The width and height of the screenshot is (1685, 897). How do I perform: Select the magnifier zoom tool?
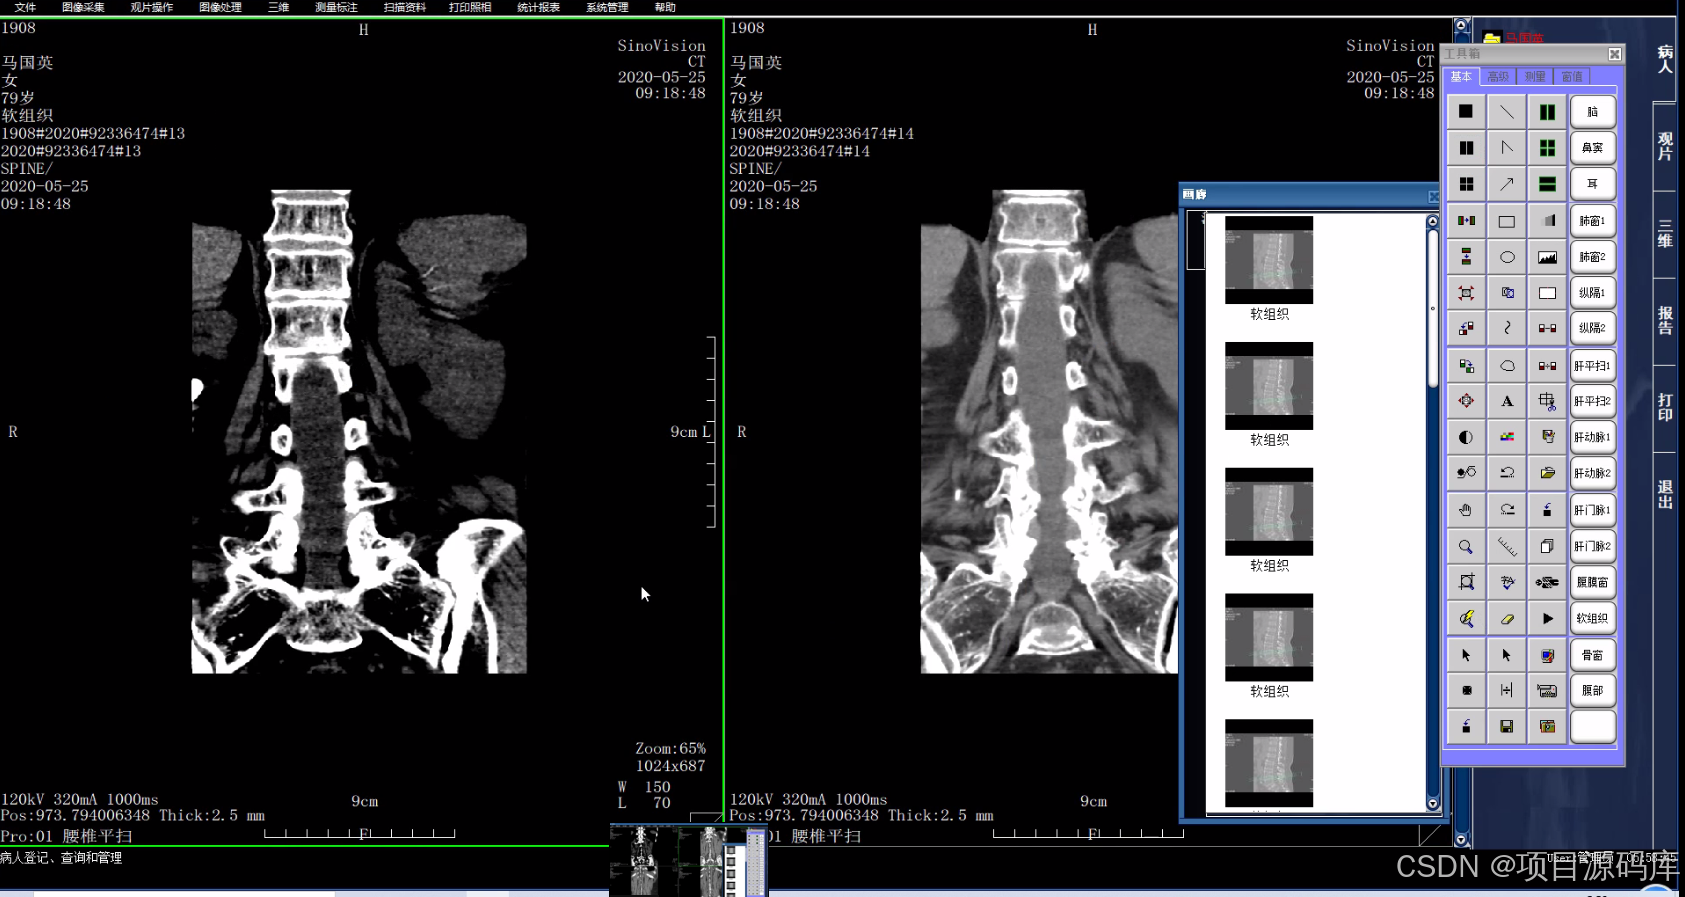[x=1466, y=546]
